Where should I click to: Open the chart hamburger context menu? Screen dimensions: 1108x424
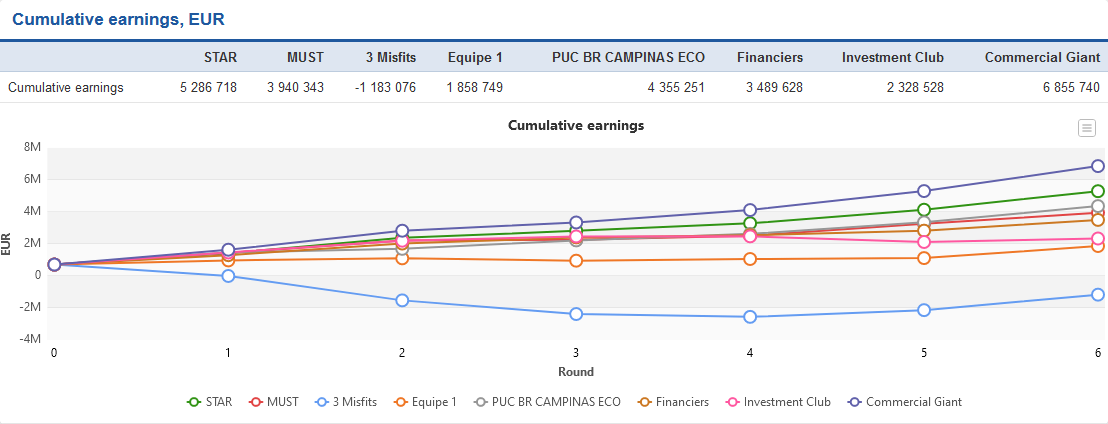[x=1086, y=127]
